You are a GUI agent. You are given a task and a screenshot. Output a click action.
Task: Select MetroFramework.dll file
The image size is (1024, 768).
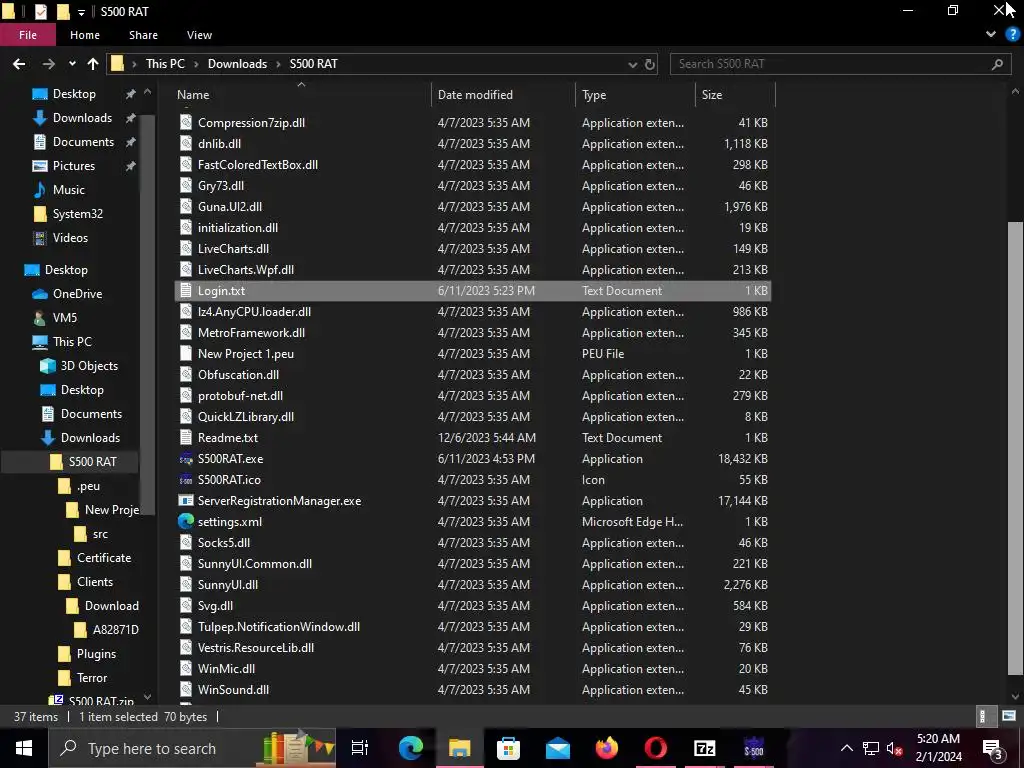(251, 333)
